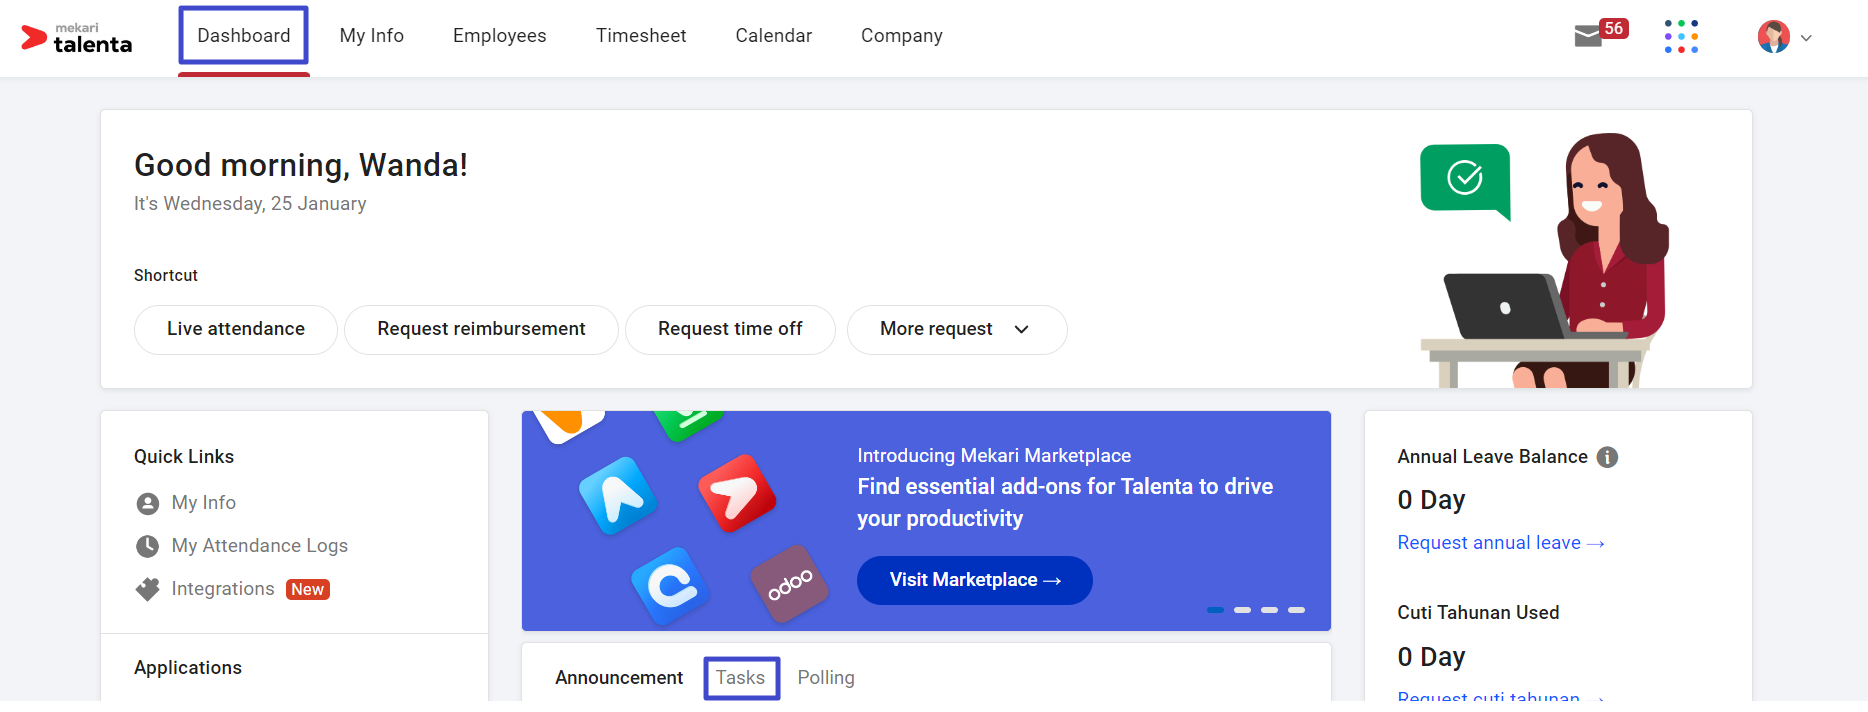Select the fourth banner carousel indicator
Screen dimensions: 1868x712
tap(1296, 610)
